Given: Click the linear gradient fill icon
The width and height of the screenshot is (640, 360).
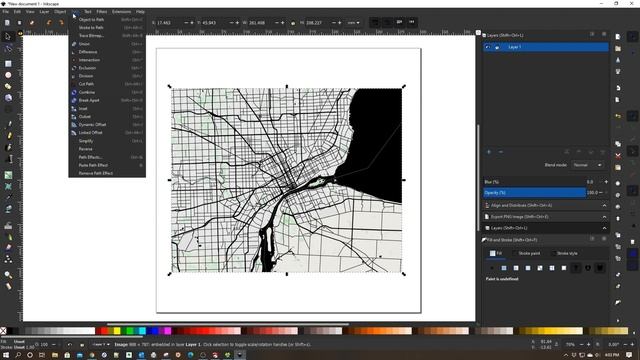Looking at the screenshot, I should pos(516,268).
